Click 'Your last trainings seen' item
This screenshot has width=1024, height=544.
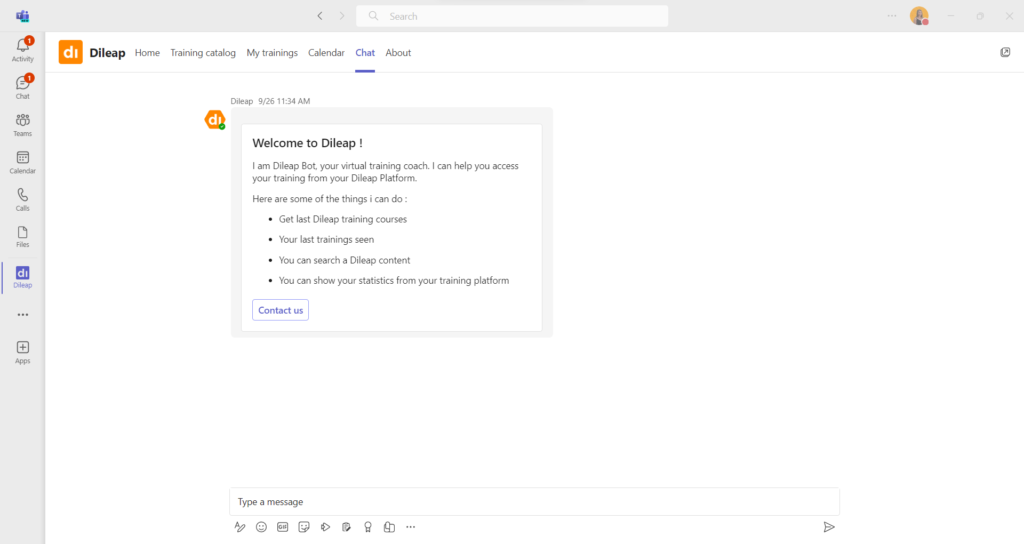(x=326, y=240)
